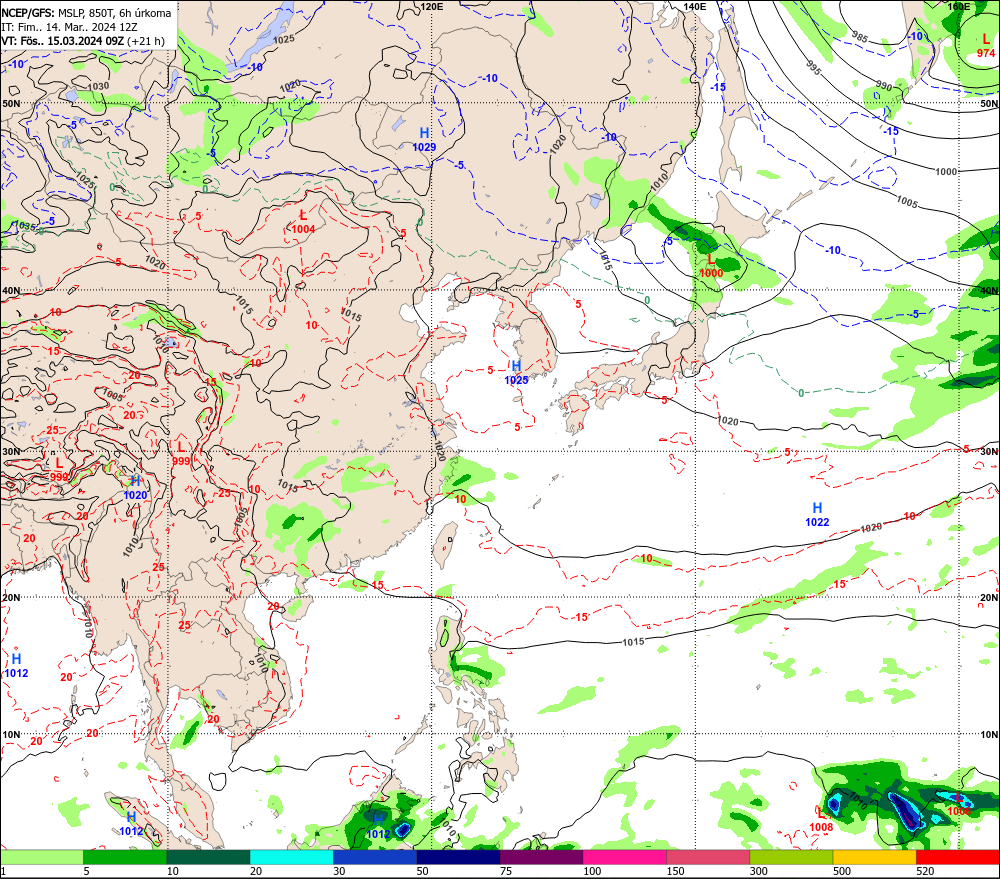Image resolution: width=1000 pixels, height=879 pixels.
Task: Select the cyan 20–30 legend swatch
Action: tap(291, 857)
